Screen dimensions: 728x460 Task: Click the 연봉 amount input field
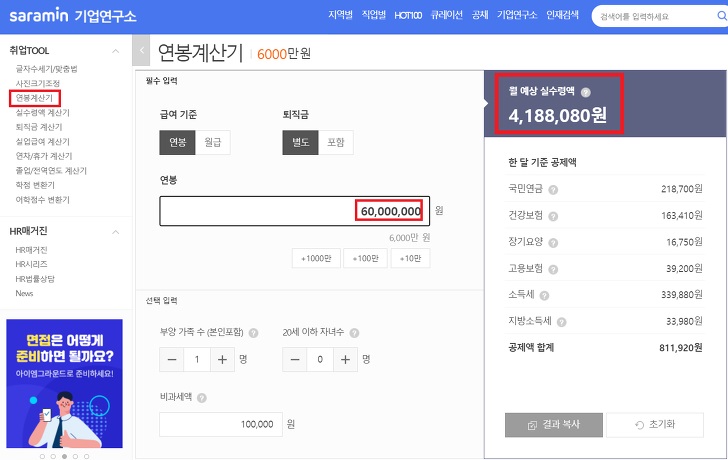pyautogui.click(x=294, y=211)
